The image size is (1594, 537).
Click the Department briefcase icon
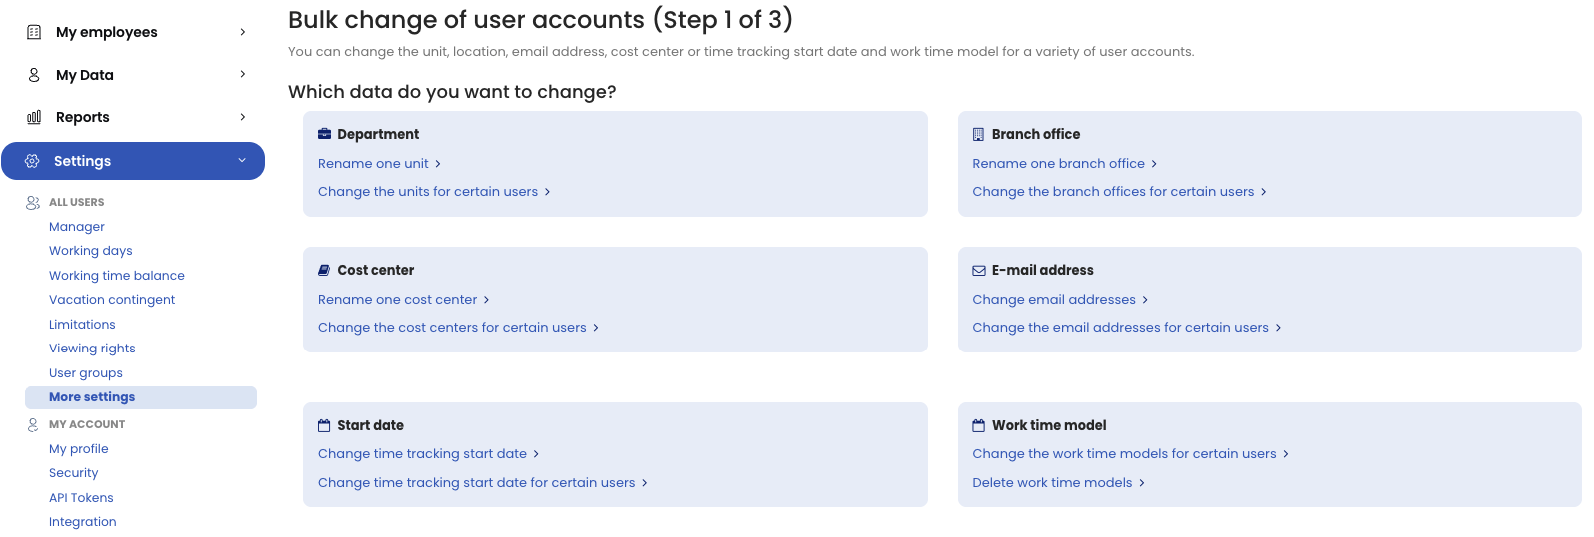[324, 134]
